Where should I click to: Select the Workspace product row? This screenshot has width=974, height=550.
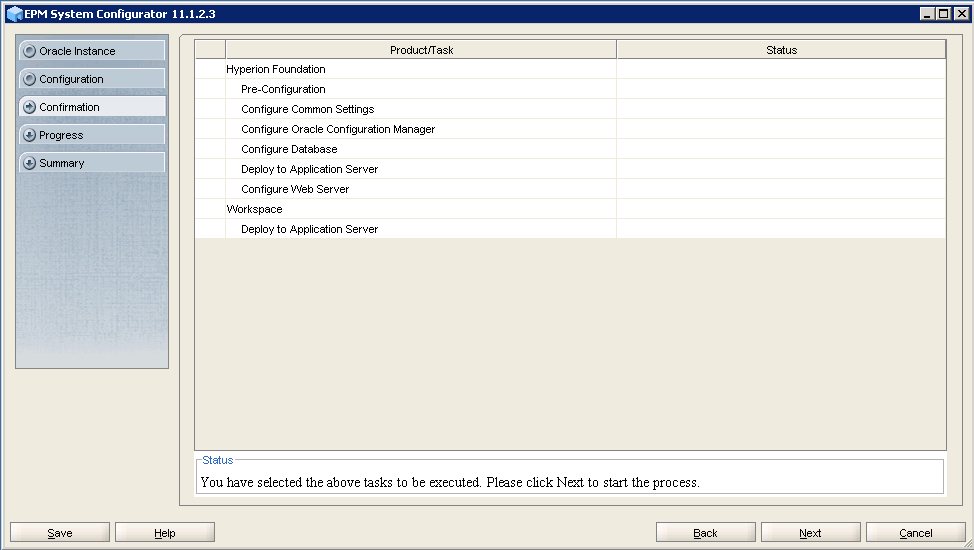pos(254,209)
